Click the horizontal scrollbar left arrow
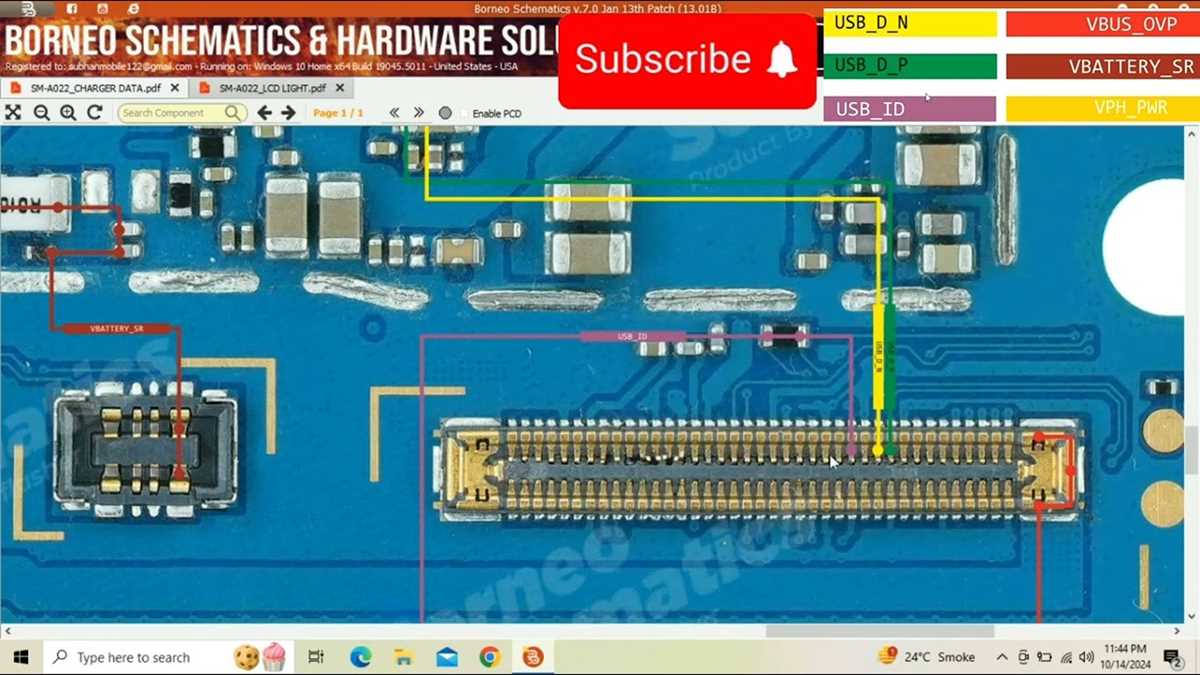This screenshot has height=675, width=1200. pos(7,632)
